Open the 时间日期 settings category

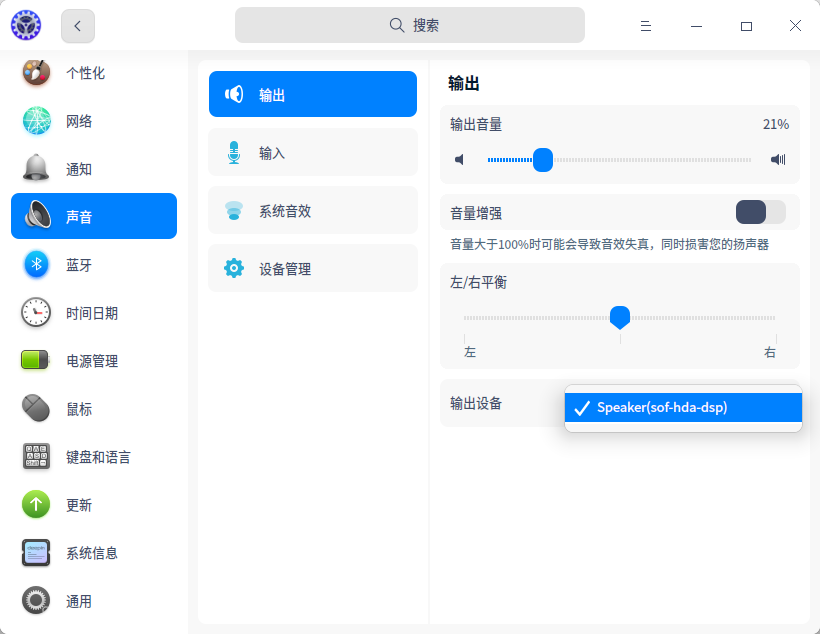[94, 312]
